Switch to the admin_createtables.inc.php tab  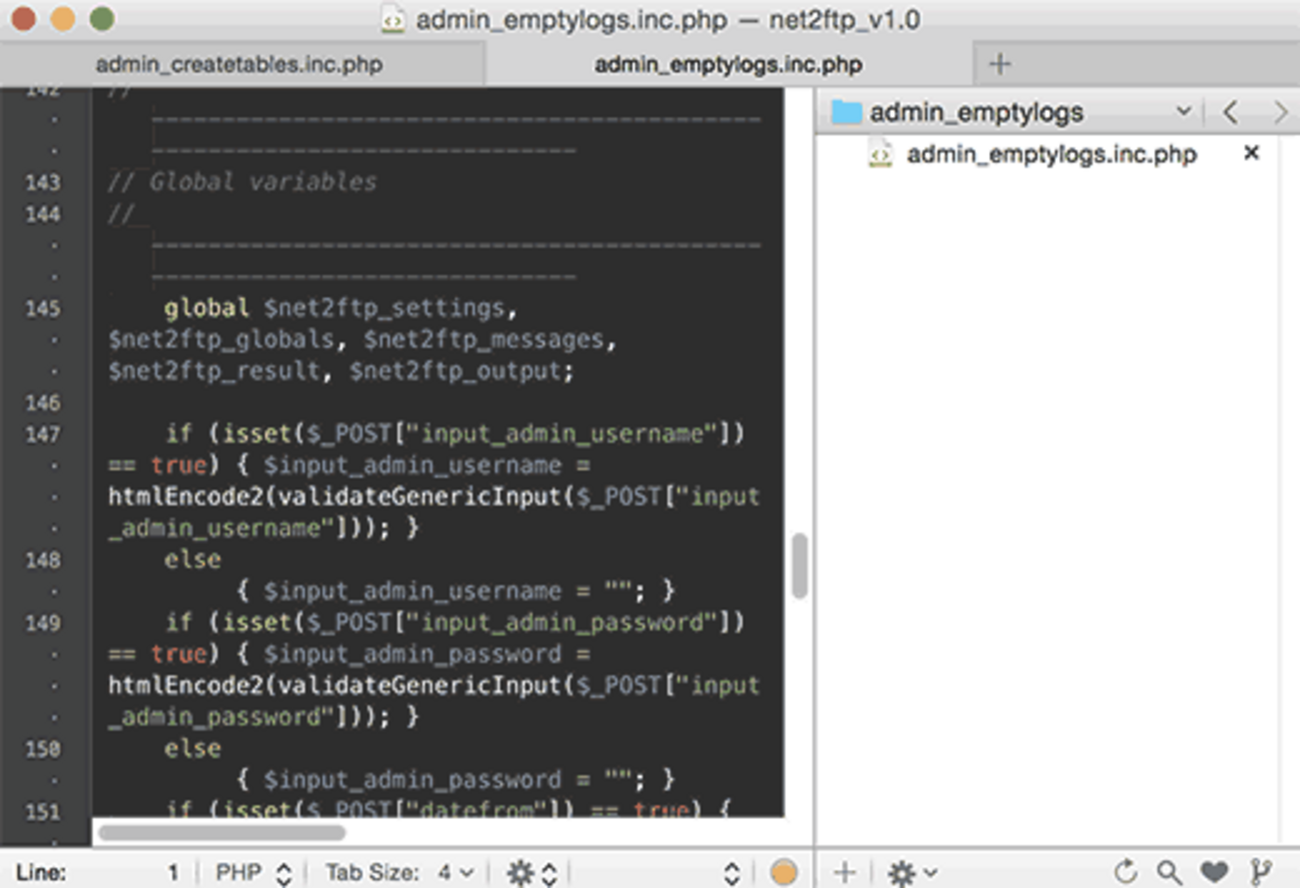point(238,63)
